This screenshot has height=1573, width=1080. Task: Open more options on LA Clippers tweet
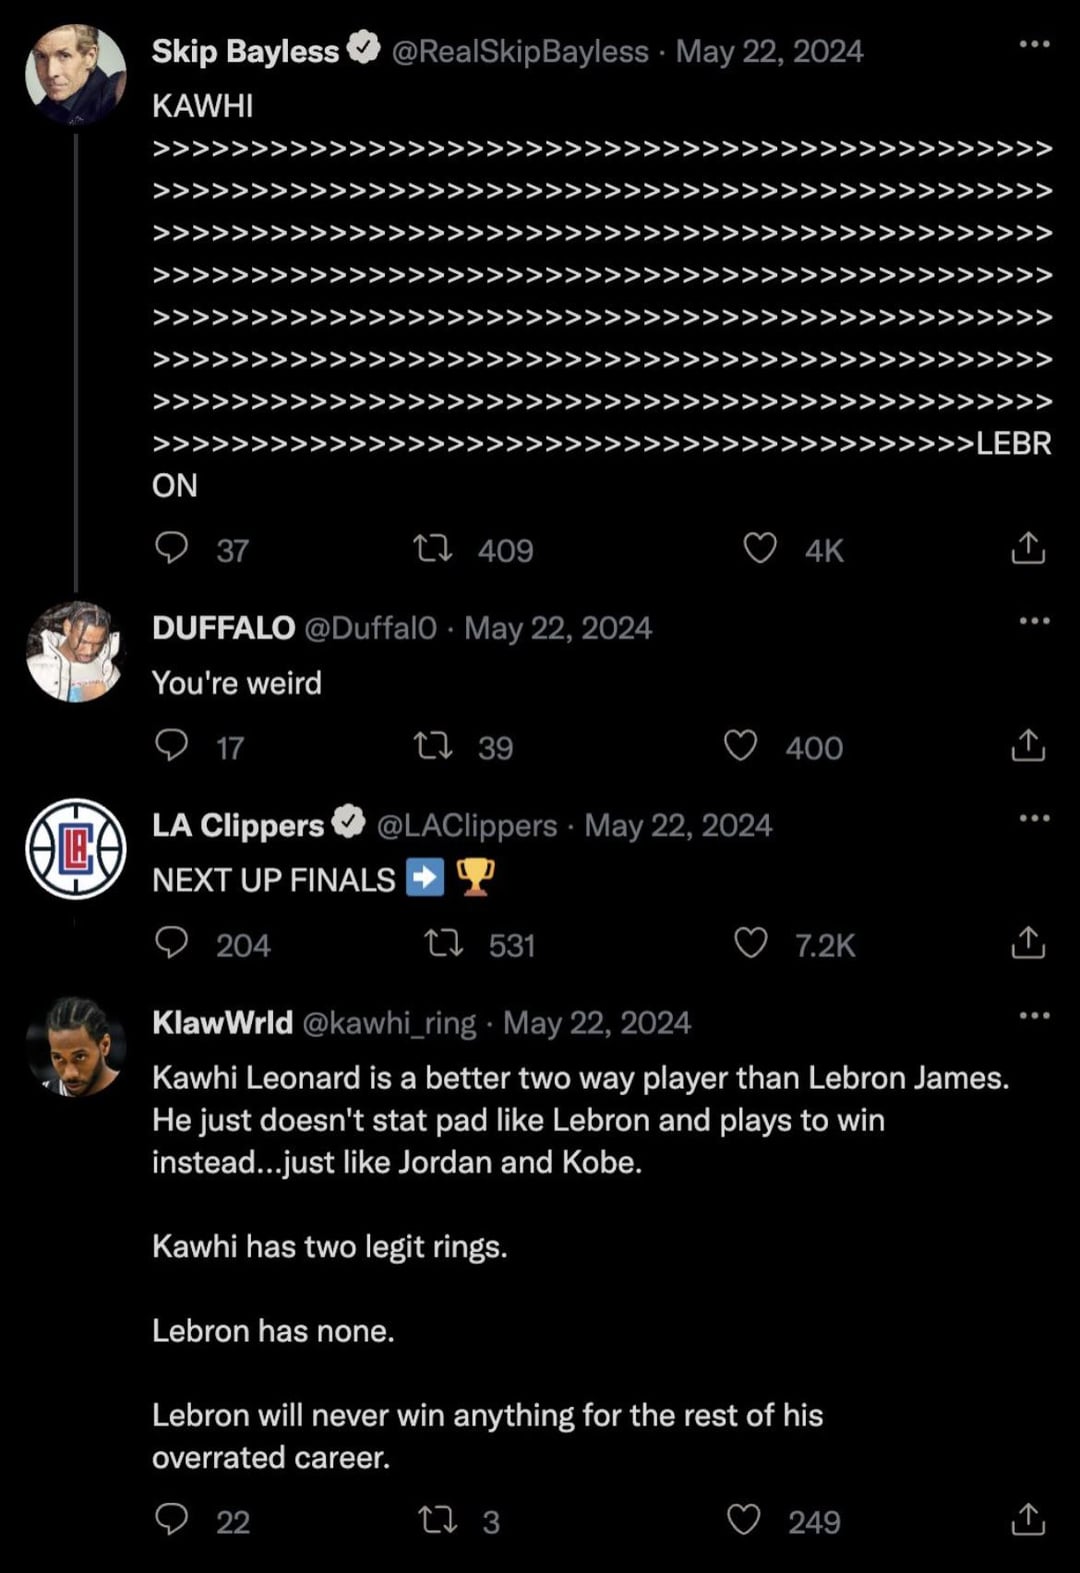click(1034, 818)
